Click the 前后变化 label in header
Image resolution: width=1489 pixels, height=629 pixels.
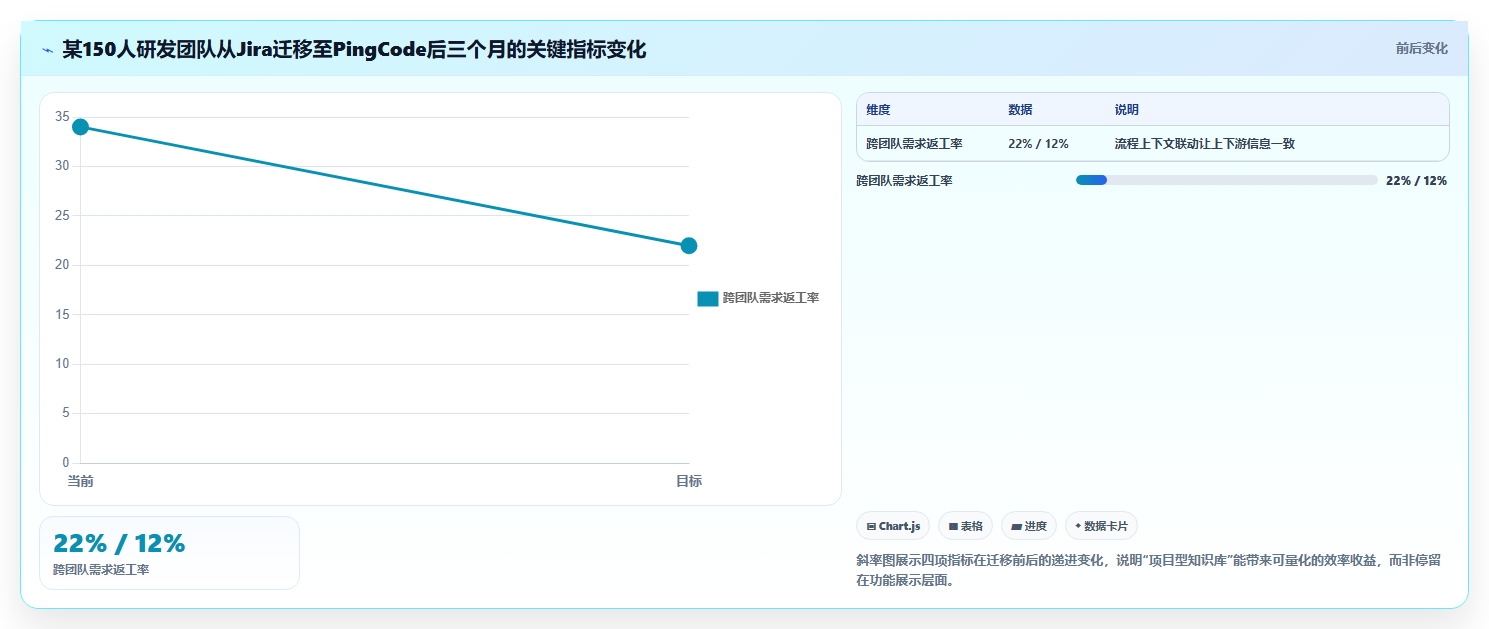click(1421, 49)
